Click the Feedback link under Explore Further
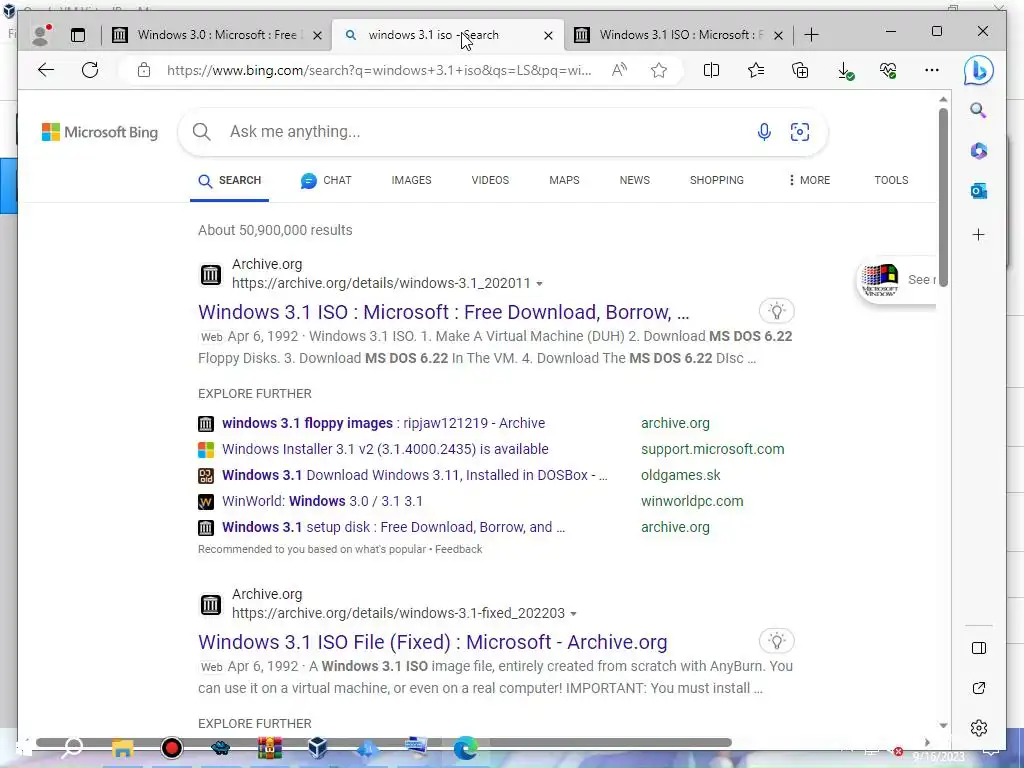The height and width of the screenshot is (768, 1024). coord(458,549)
